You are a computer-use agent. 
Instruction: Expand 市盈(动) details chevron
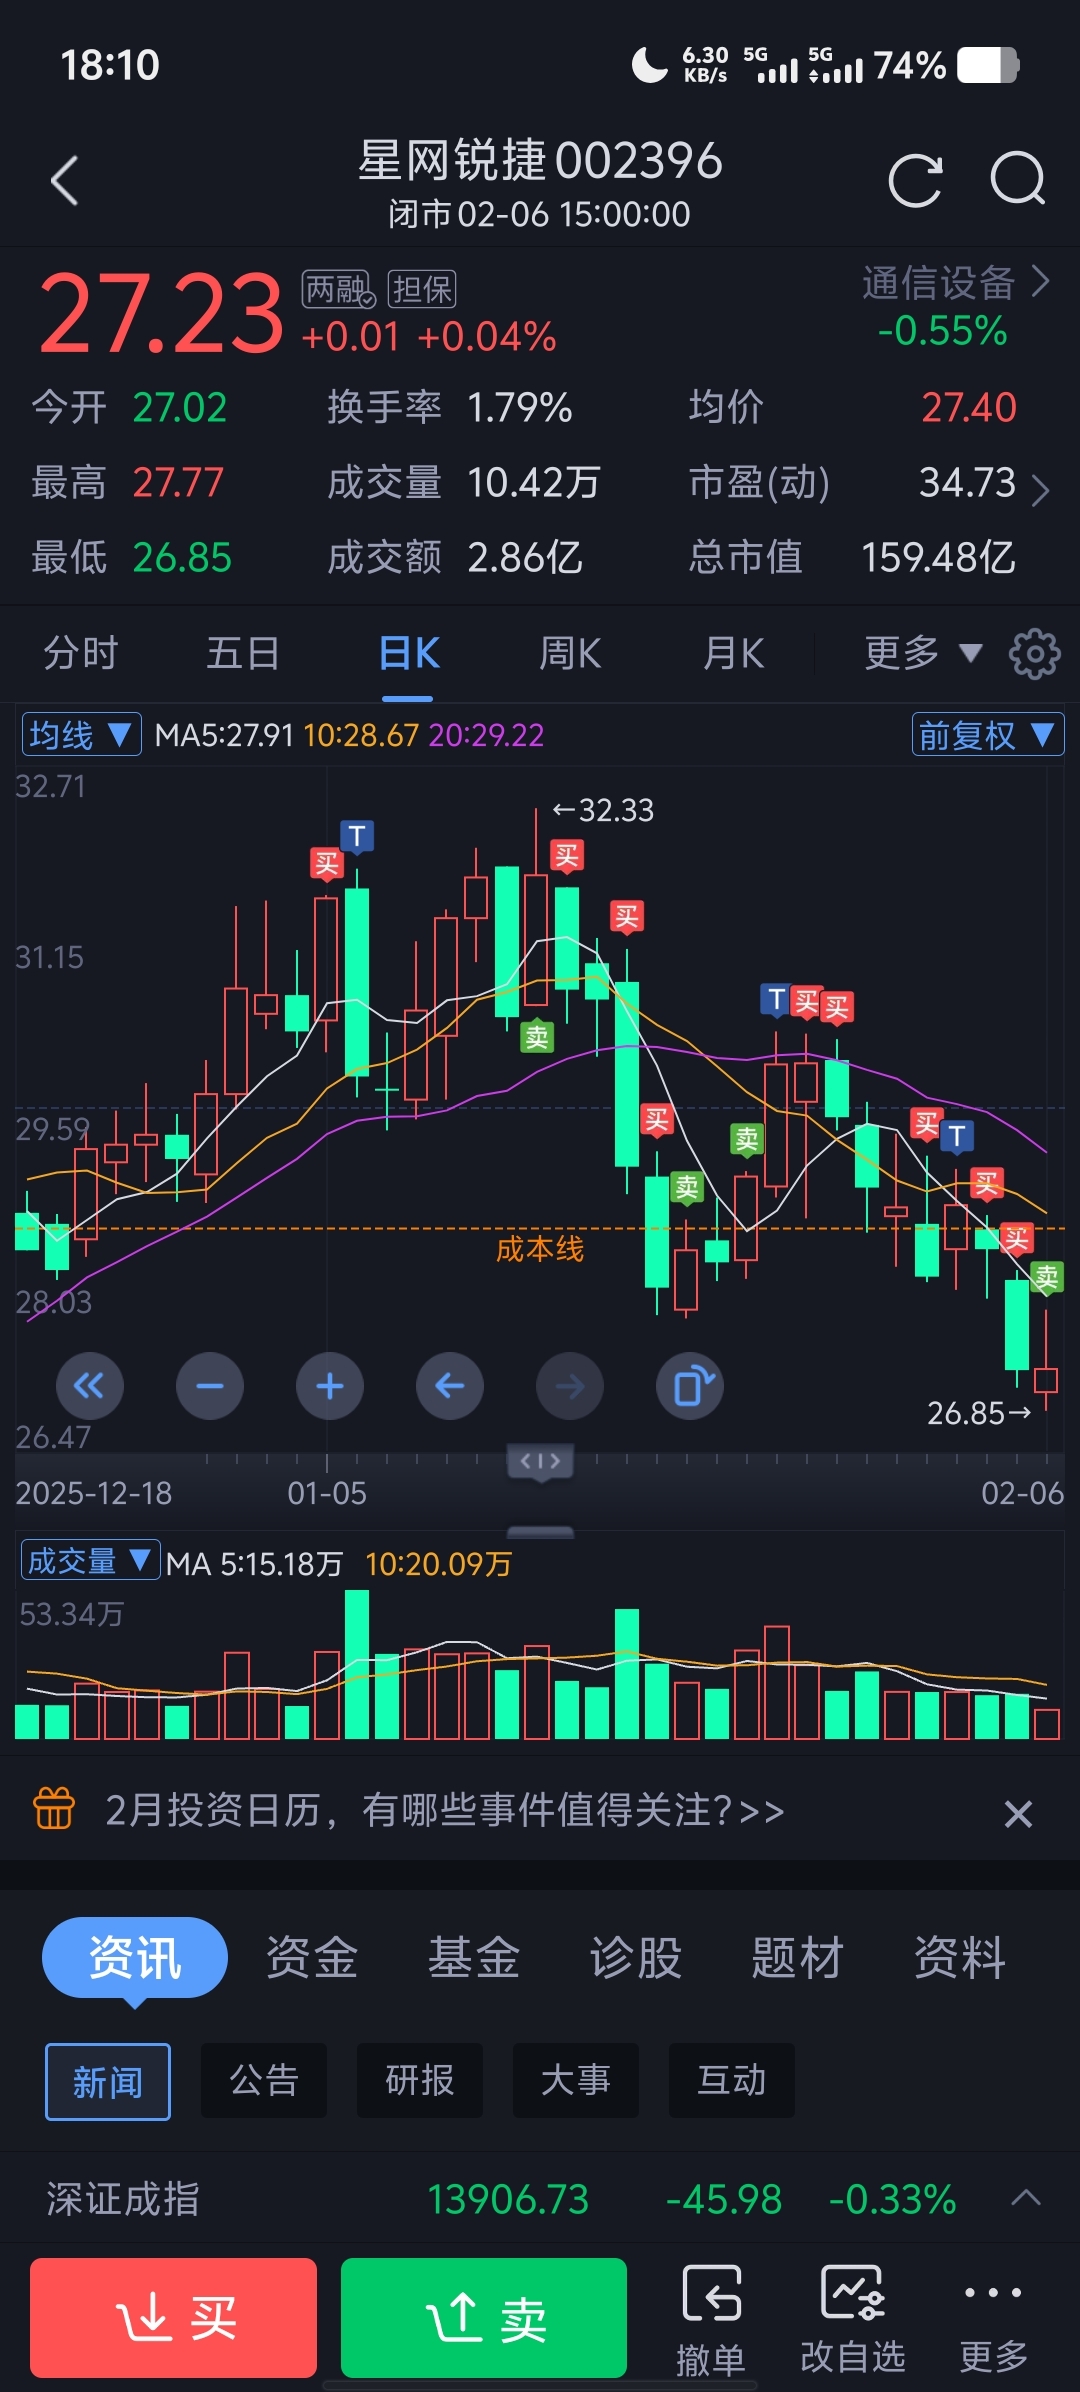1040,490
